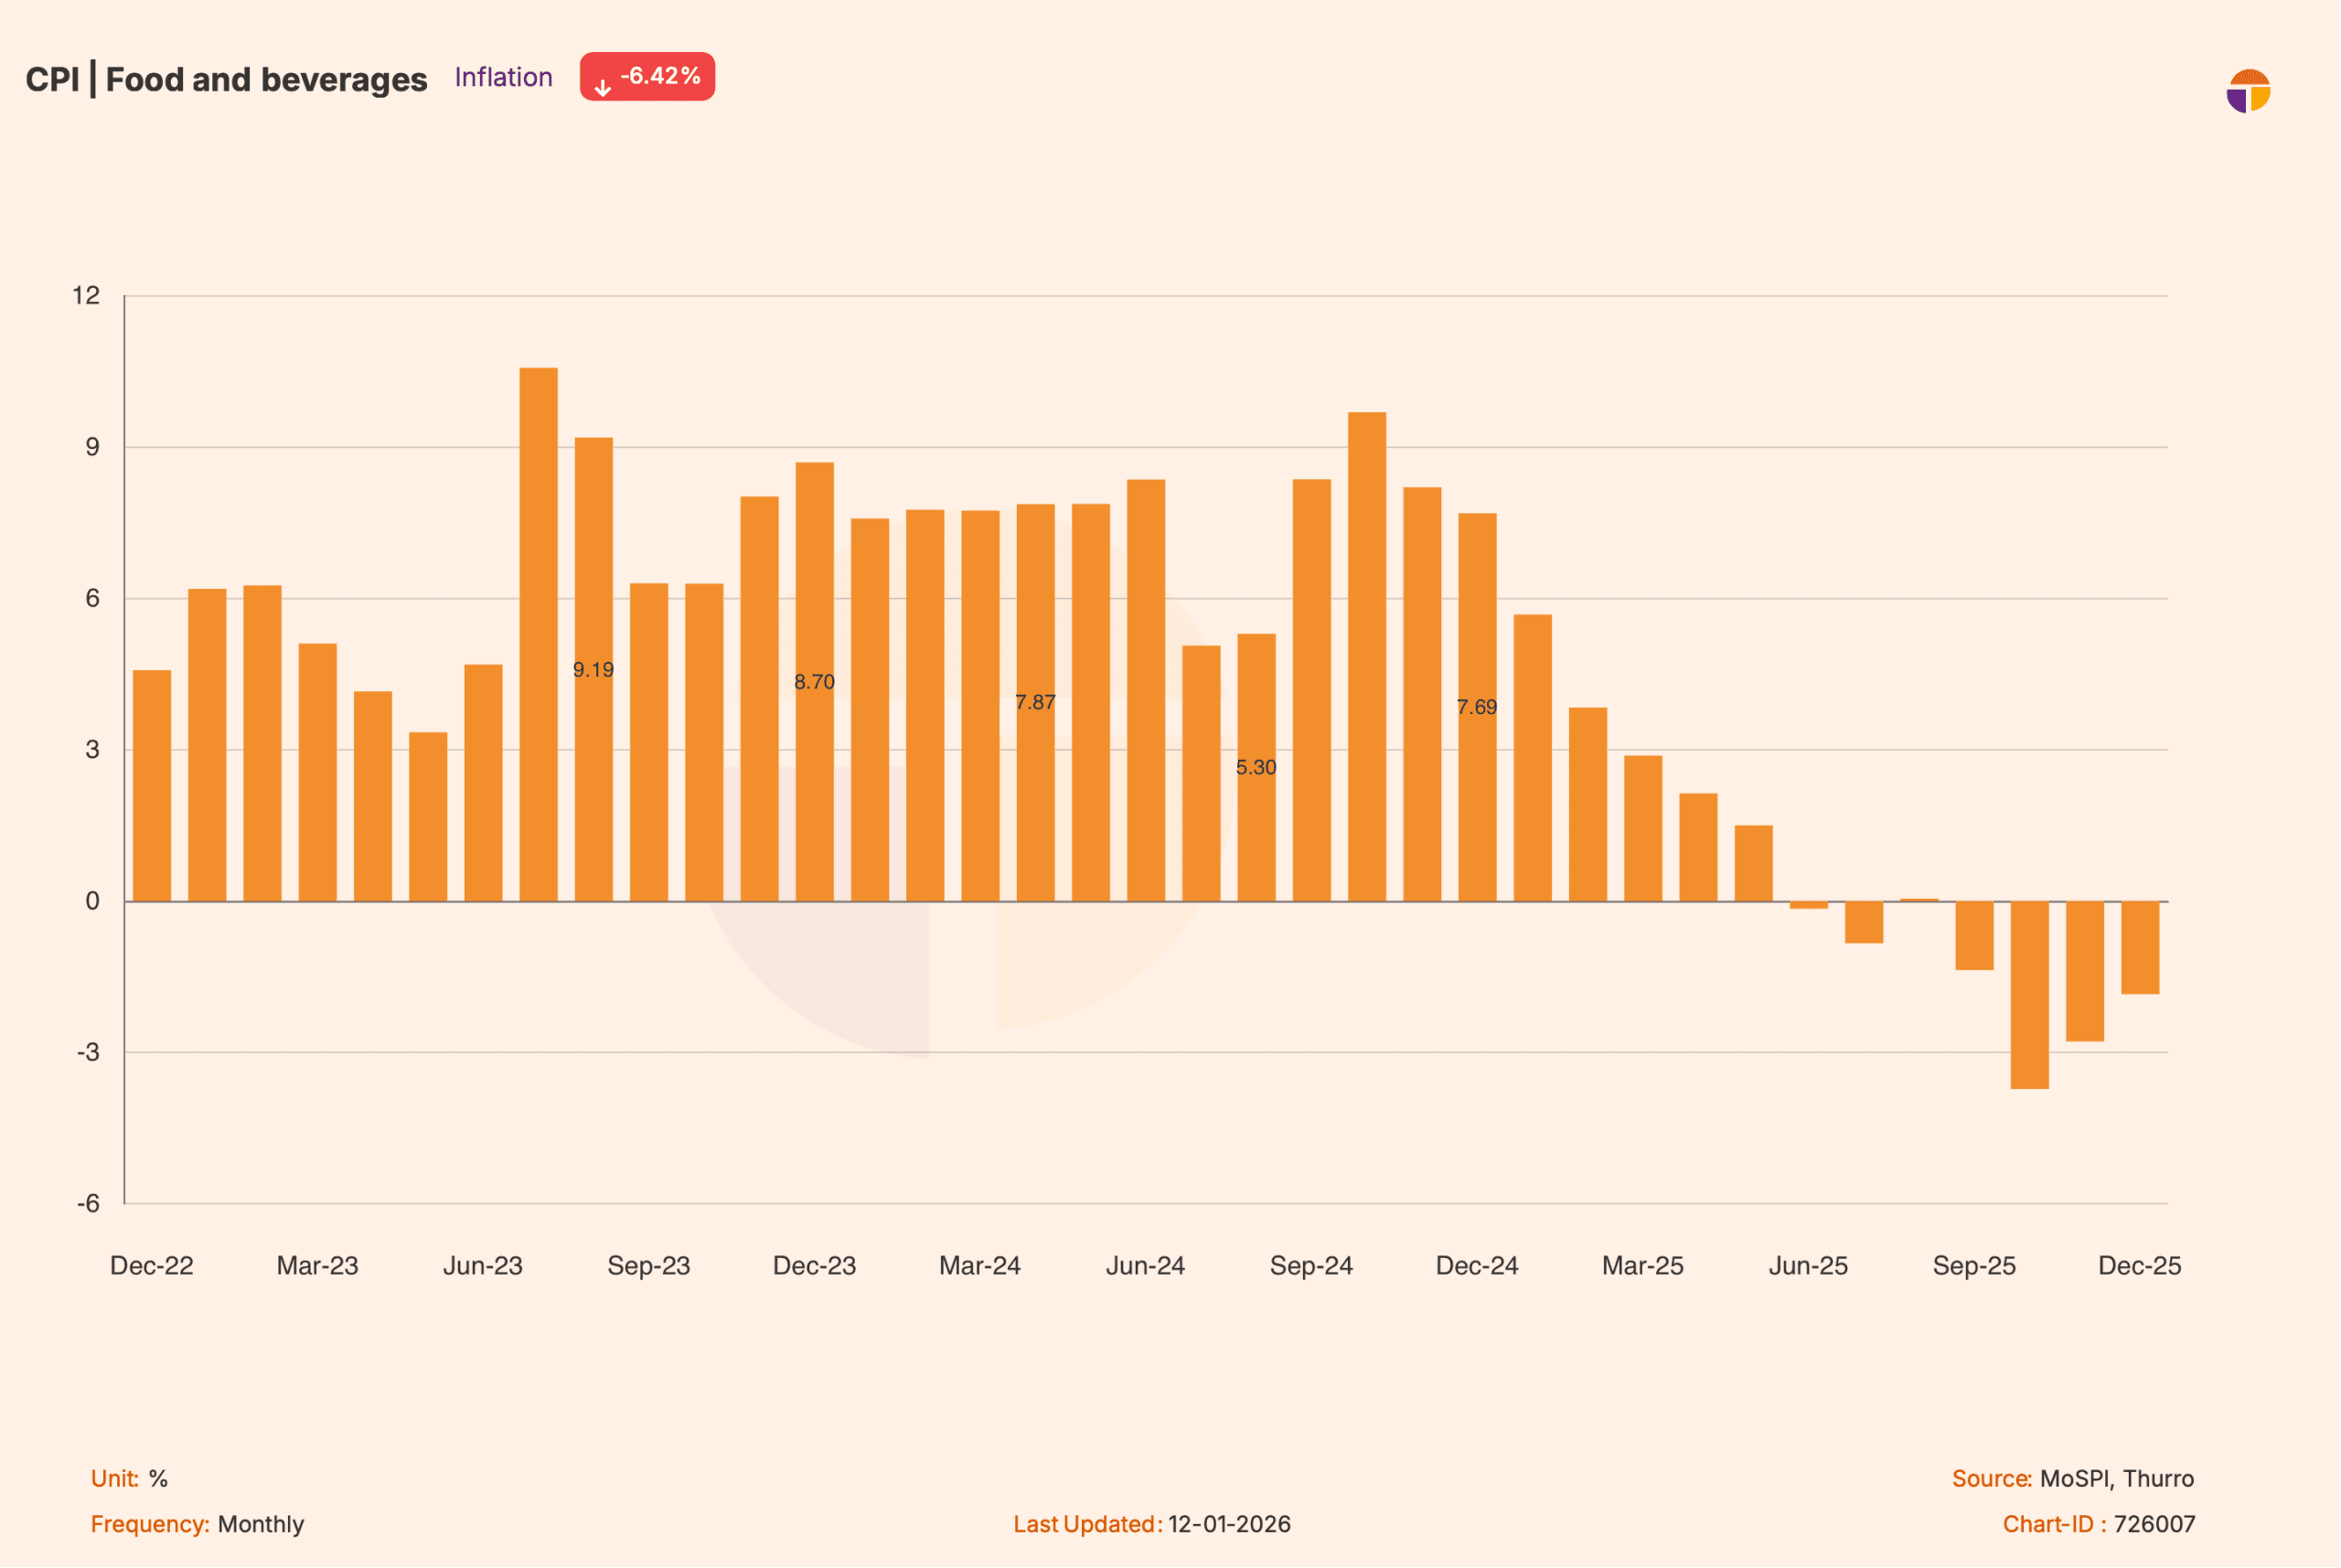
Task: Click the CPI Food and beverages title
Action: pos(226,79)
